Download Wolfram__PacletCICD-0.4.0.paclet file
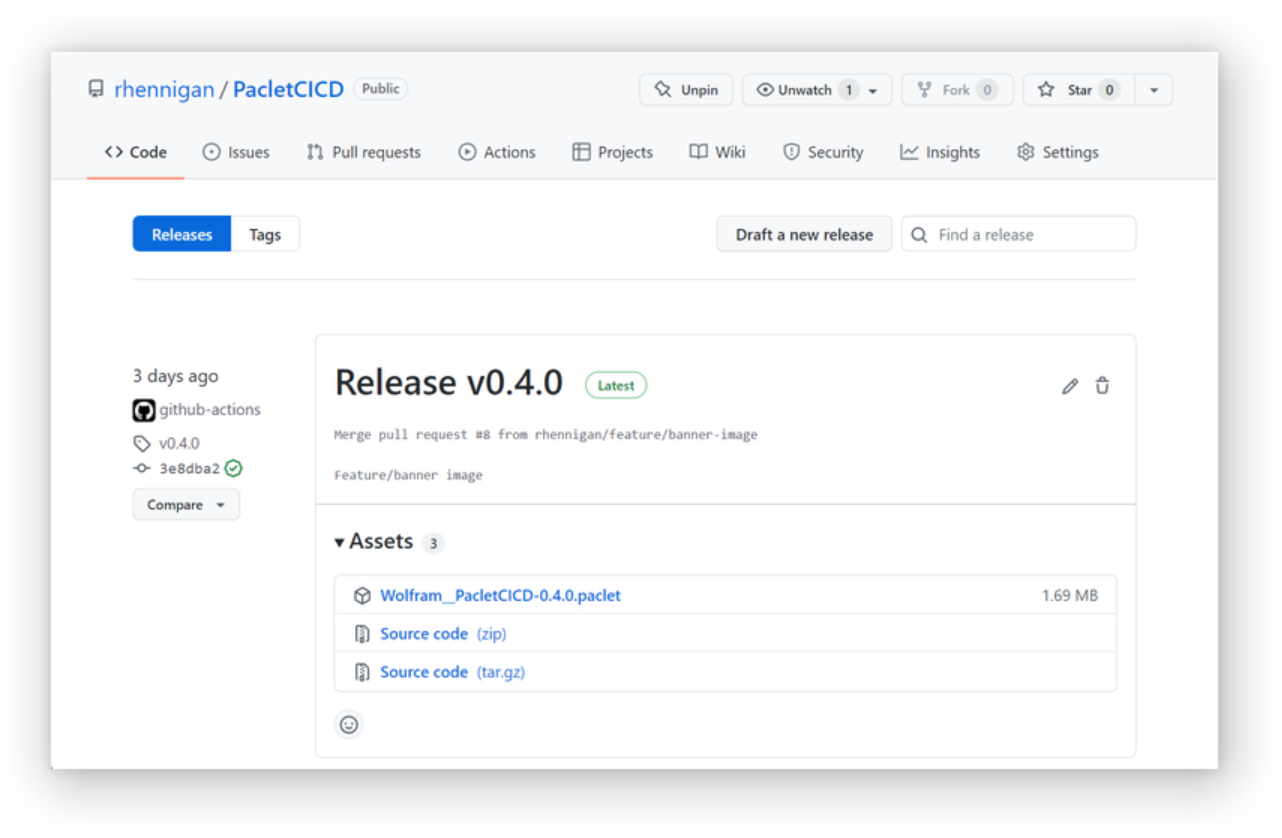This screenshot has width=1282, height=838. click(x=500, y=595)
